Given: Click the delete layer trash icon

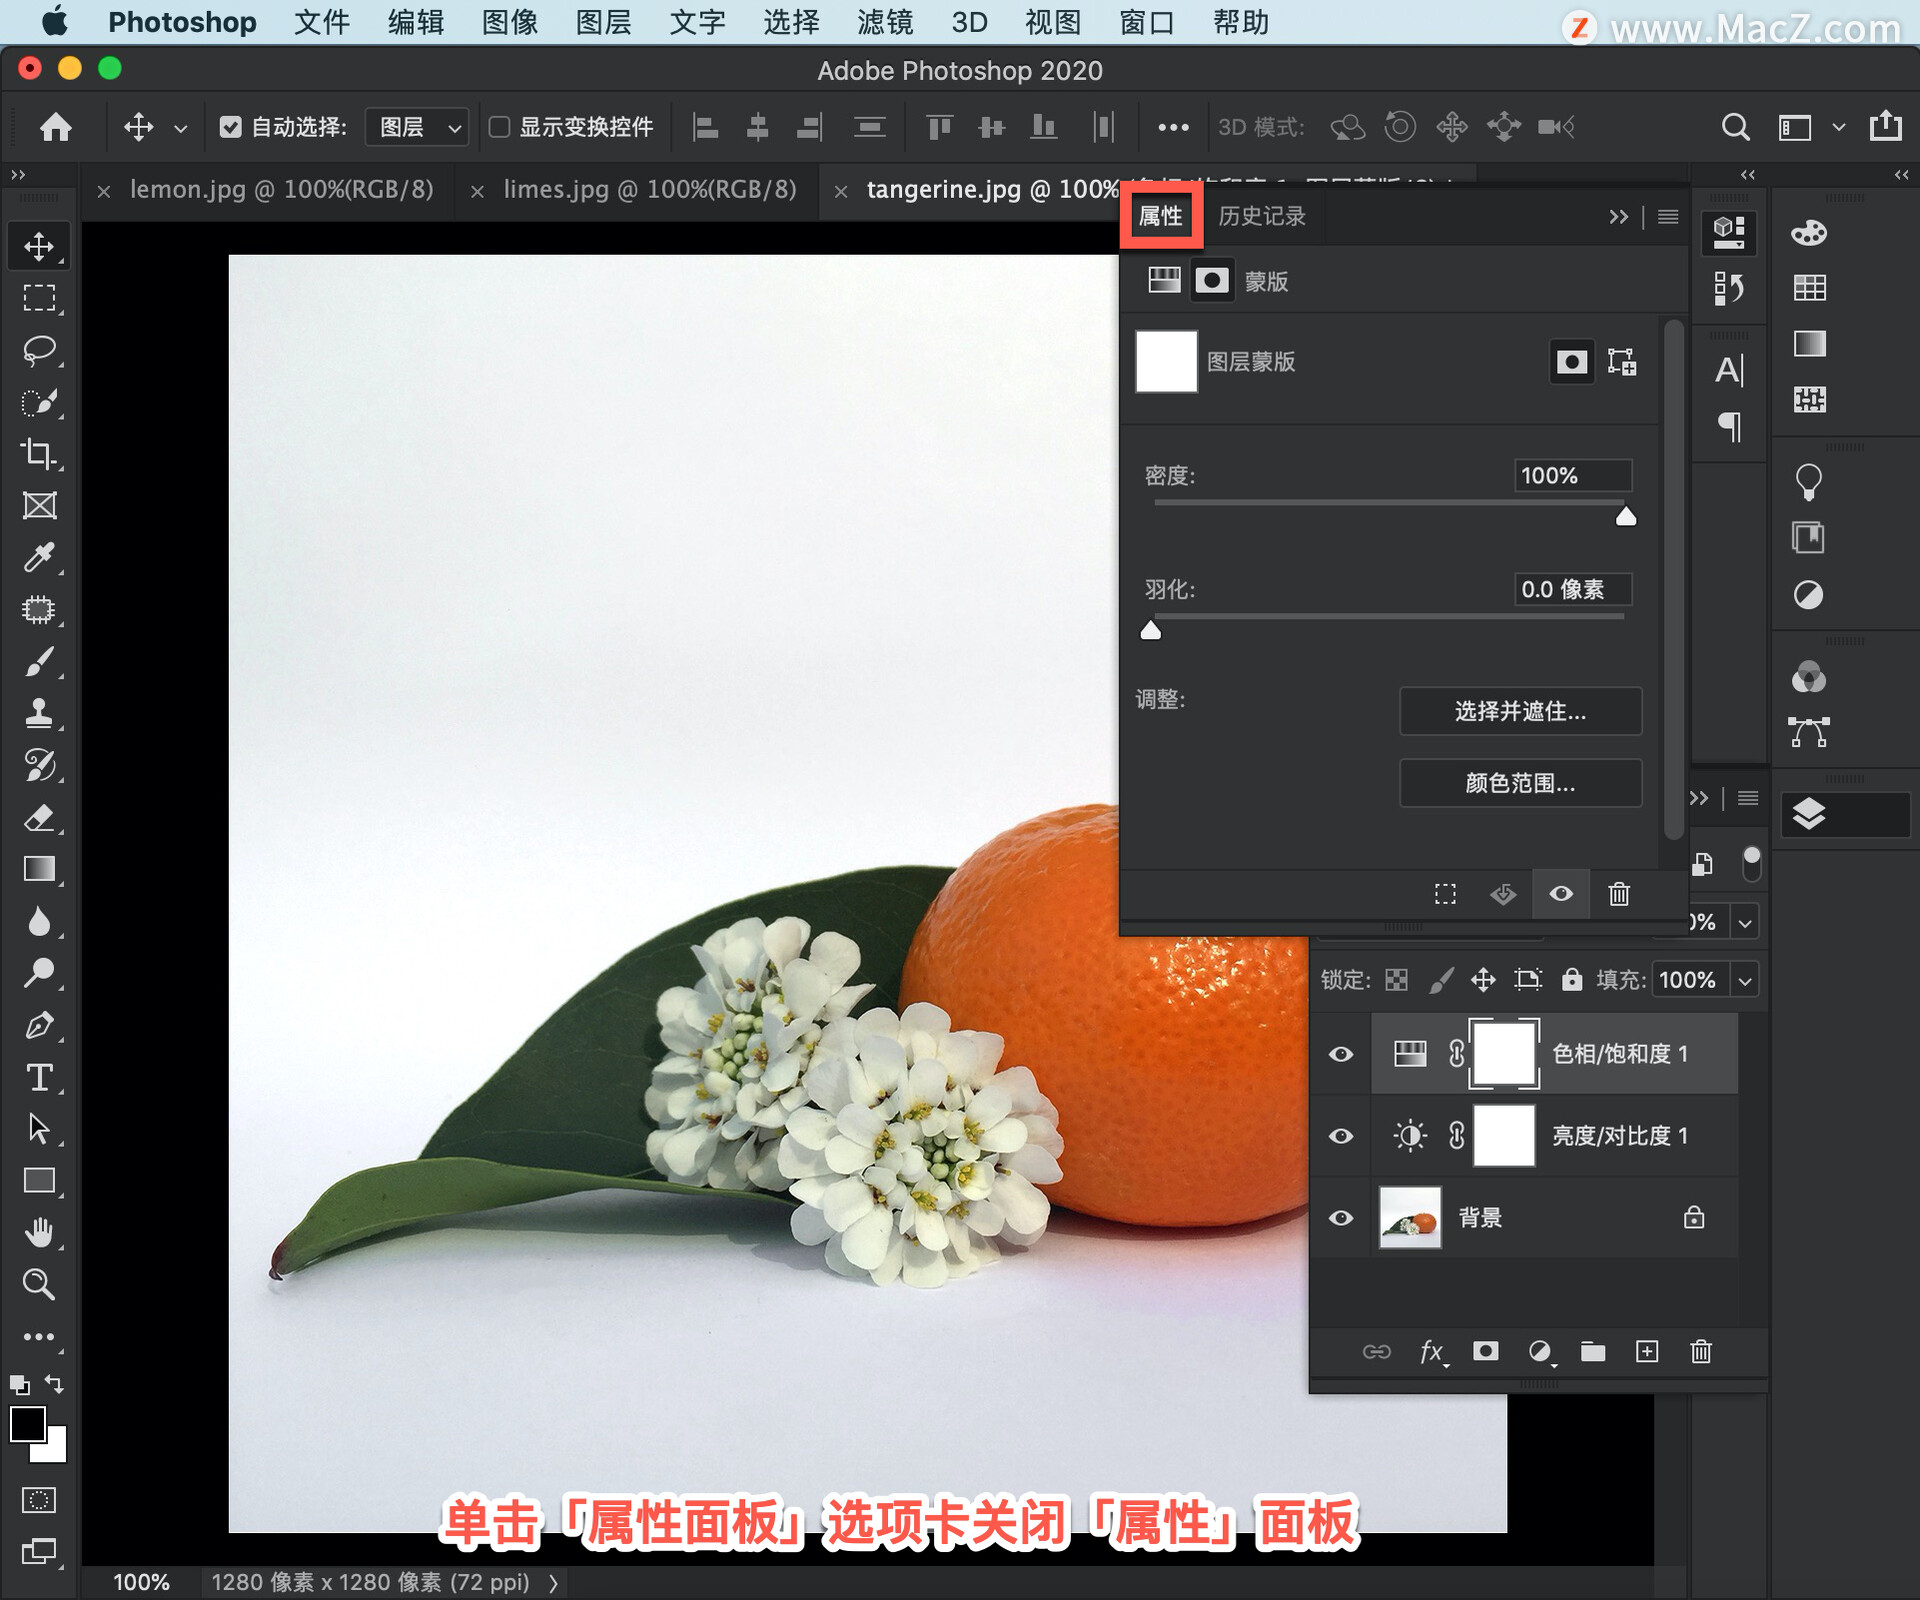Looking at the screenshot, I should 1701,1352.
